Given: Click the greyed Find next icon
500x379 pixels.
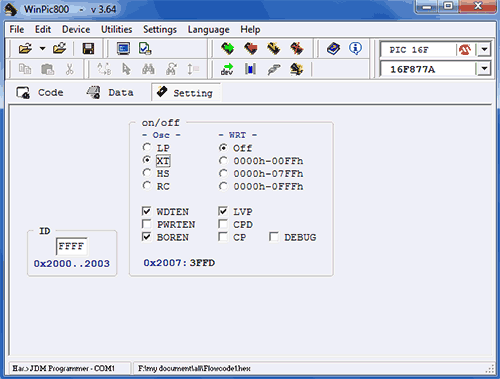Looking at the screenshot, I should click(x=171, y=69).
